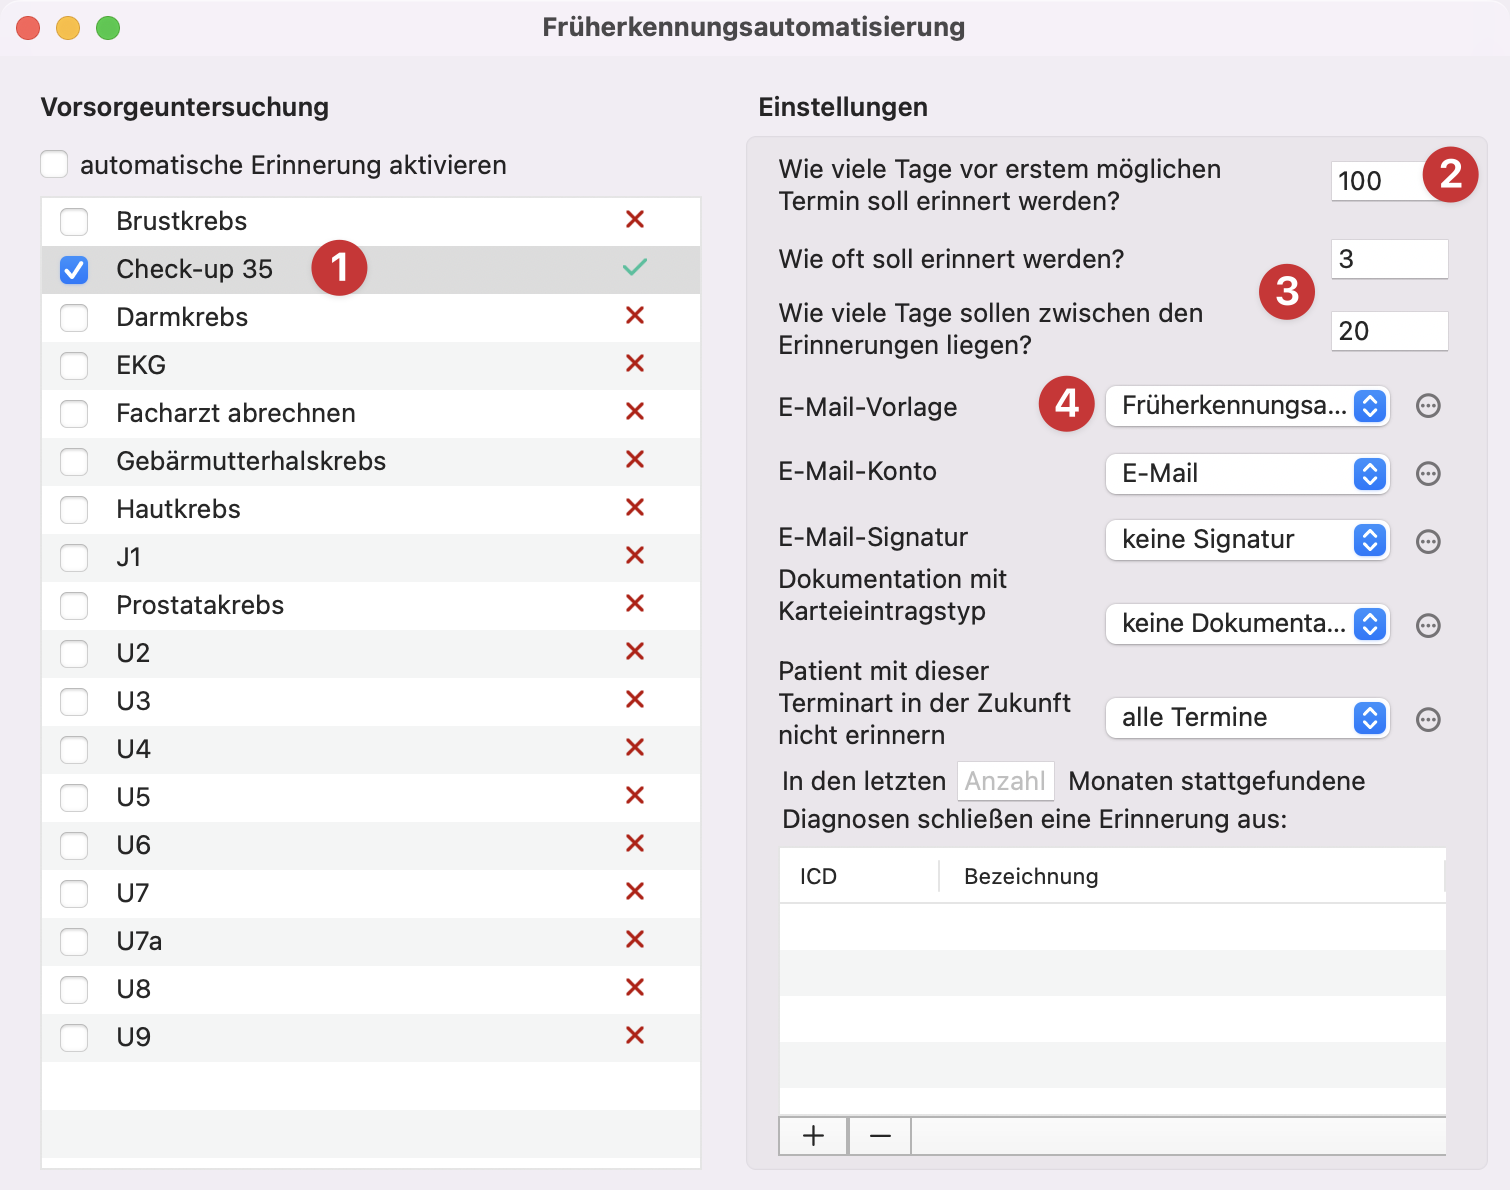Click the red X icon in Hautkrebs row
The width and height of the screenshot is (1510, 1190).
point(634,507)
